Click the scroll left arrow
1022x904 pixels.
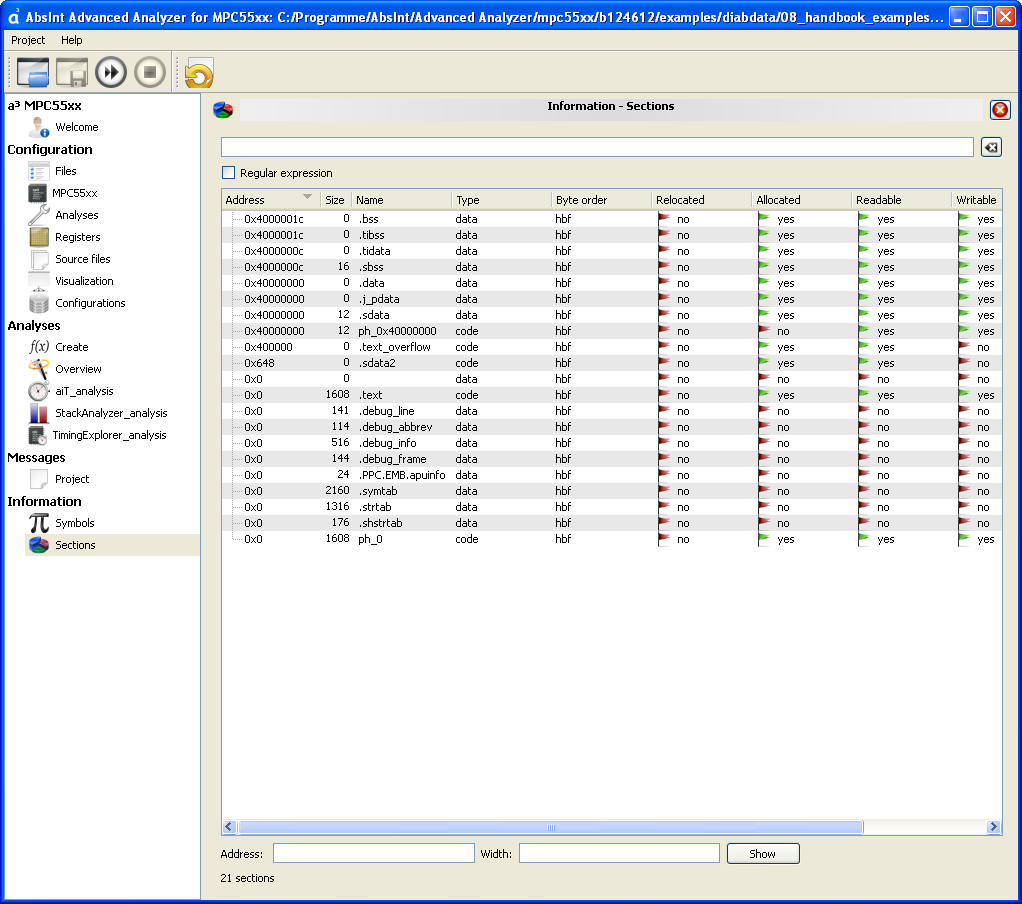(x=229, y=827)
